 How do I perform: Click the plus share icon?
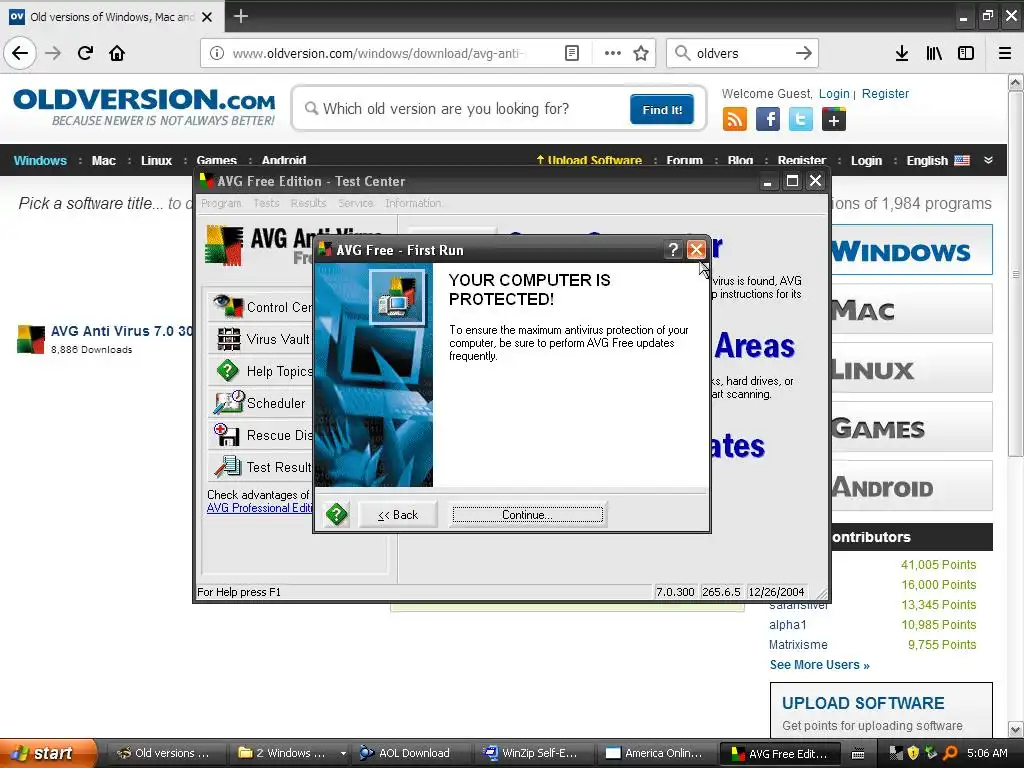pyautogui.click(x=834, y=120)
